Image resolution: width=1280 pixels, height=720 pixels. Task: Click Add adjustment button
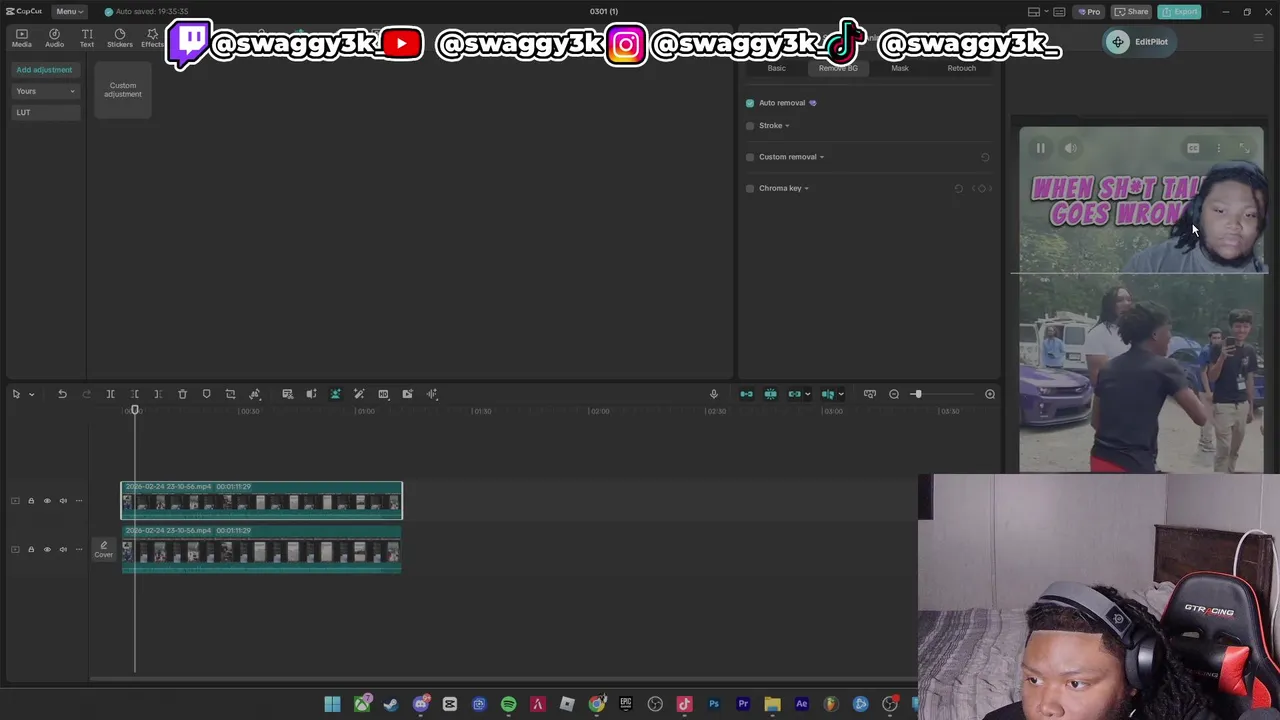click(44, 70)
